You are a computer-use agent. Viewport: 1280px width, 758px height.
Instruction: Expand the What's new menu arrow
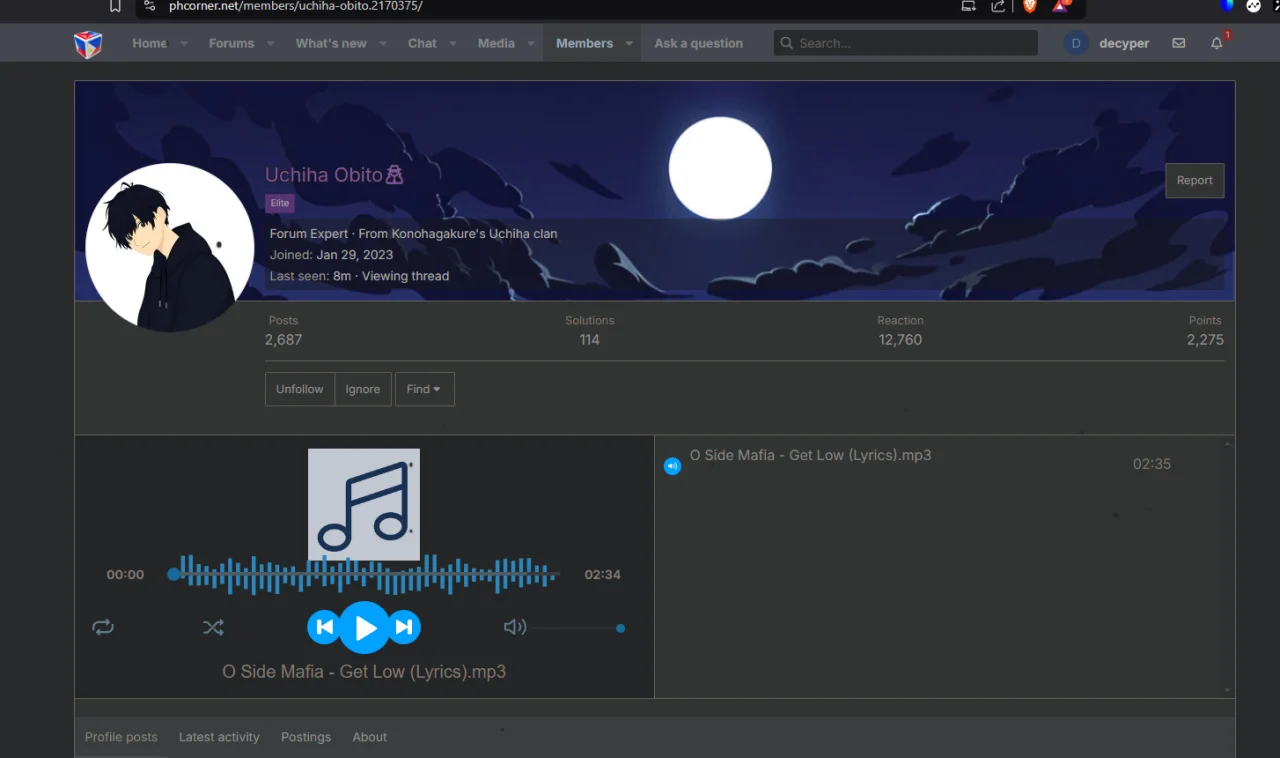click(383, 44)
